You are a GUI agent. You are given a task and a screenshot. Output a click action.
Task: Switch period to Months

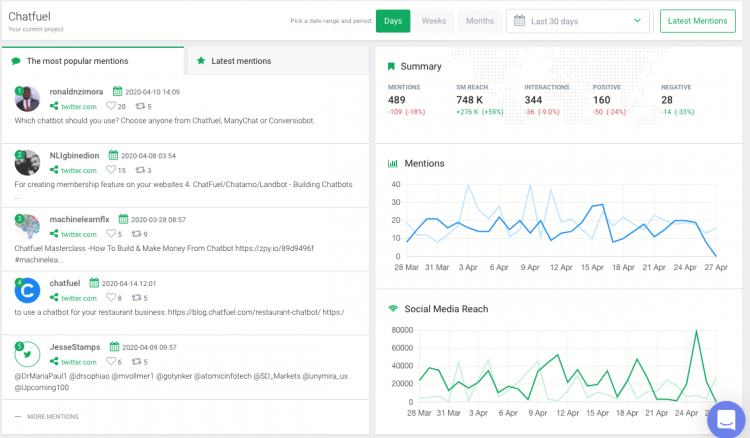point(480,21)
